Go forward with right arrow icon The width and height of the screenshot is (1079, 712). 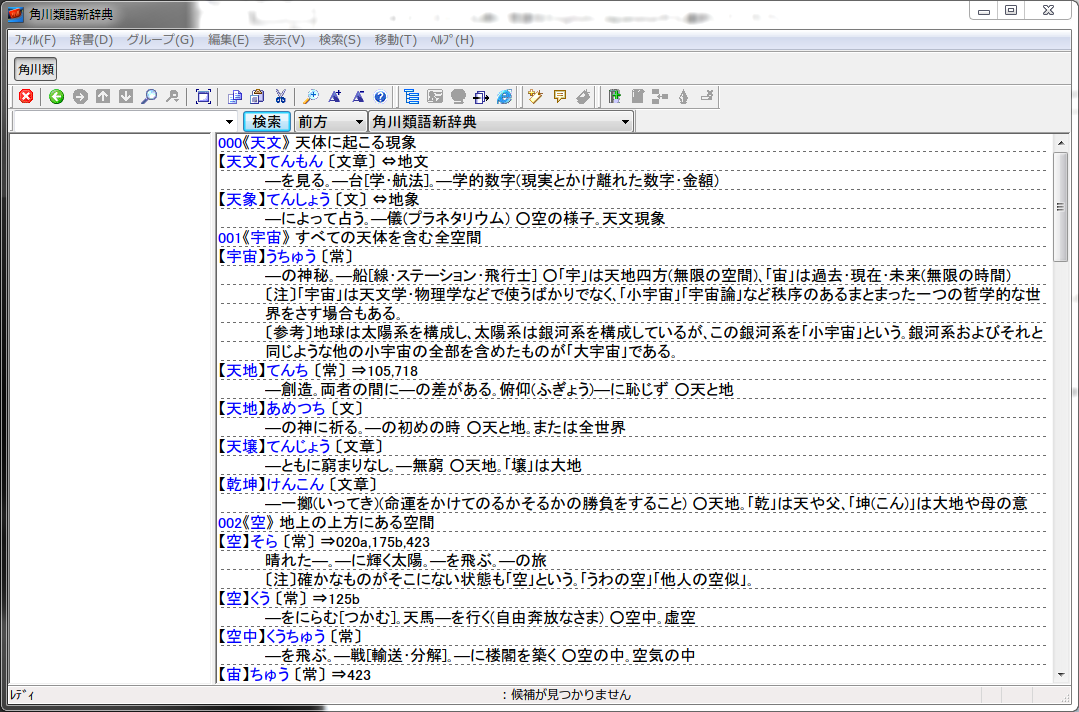coord(80,96)
